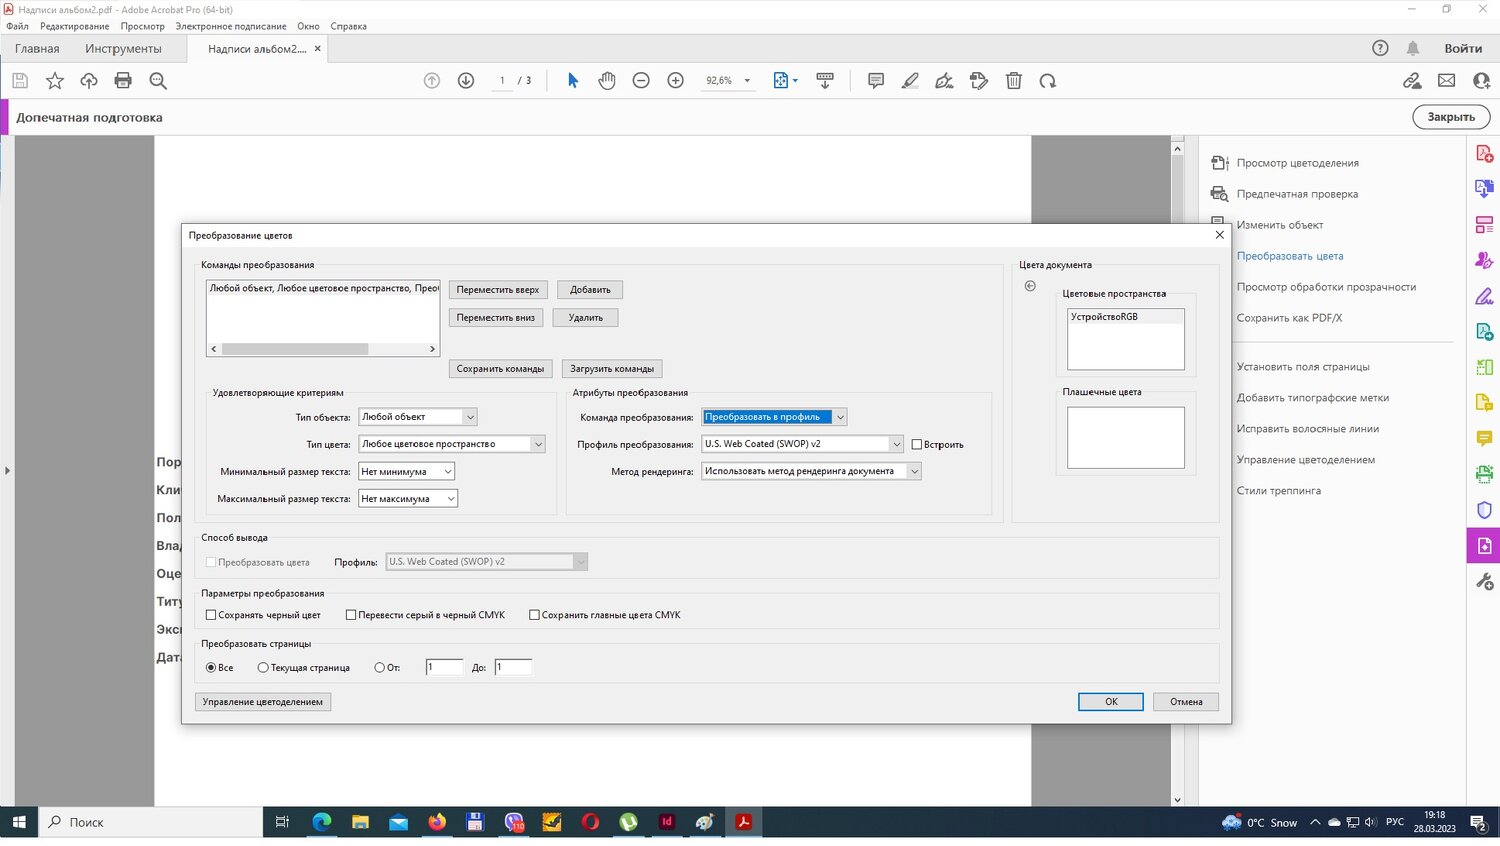Open the Метод рендеринга dropdown
This screenshot has height=846, width=1500.
click(811, 471)
